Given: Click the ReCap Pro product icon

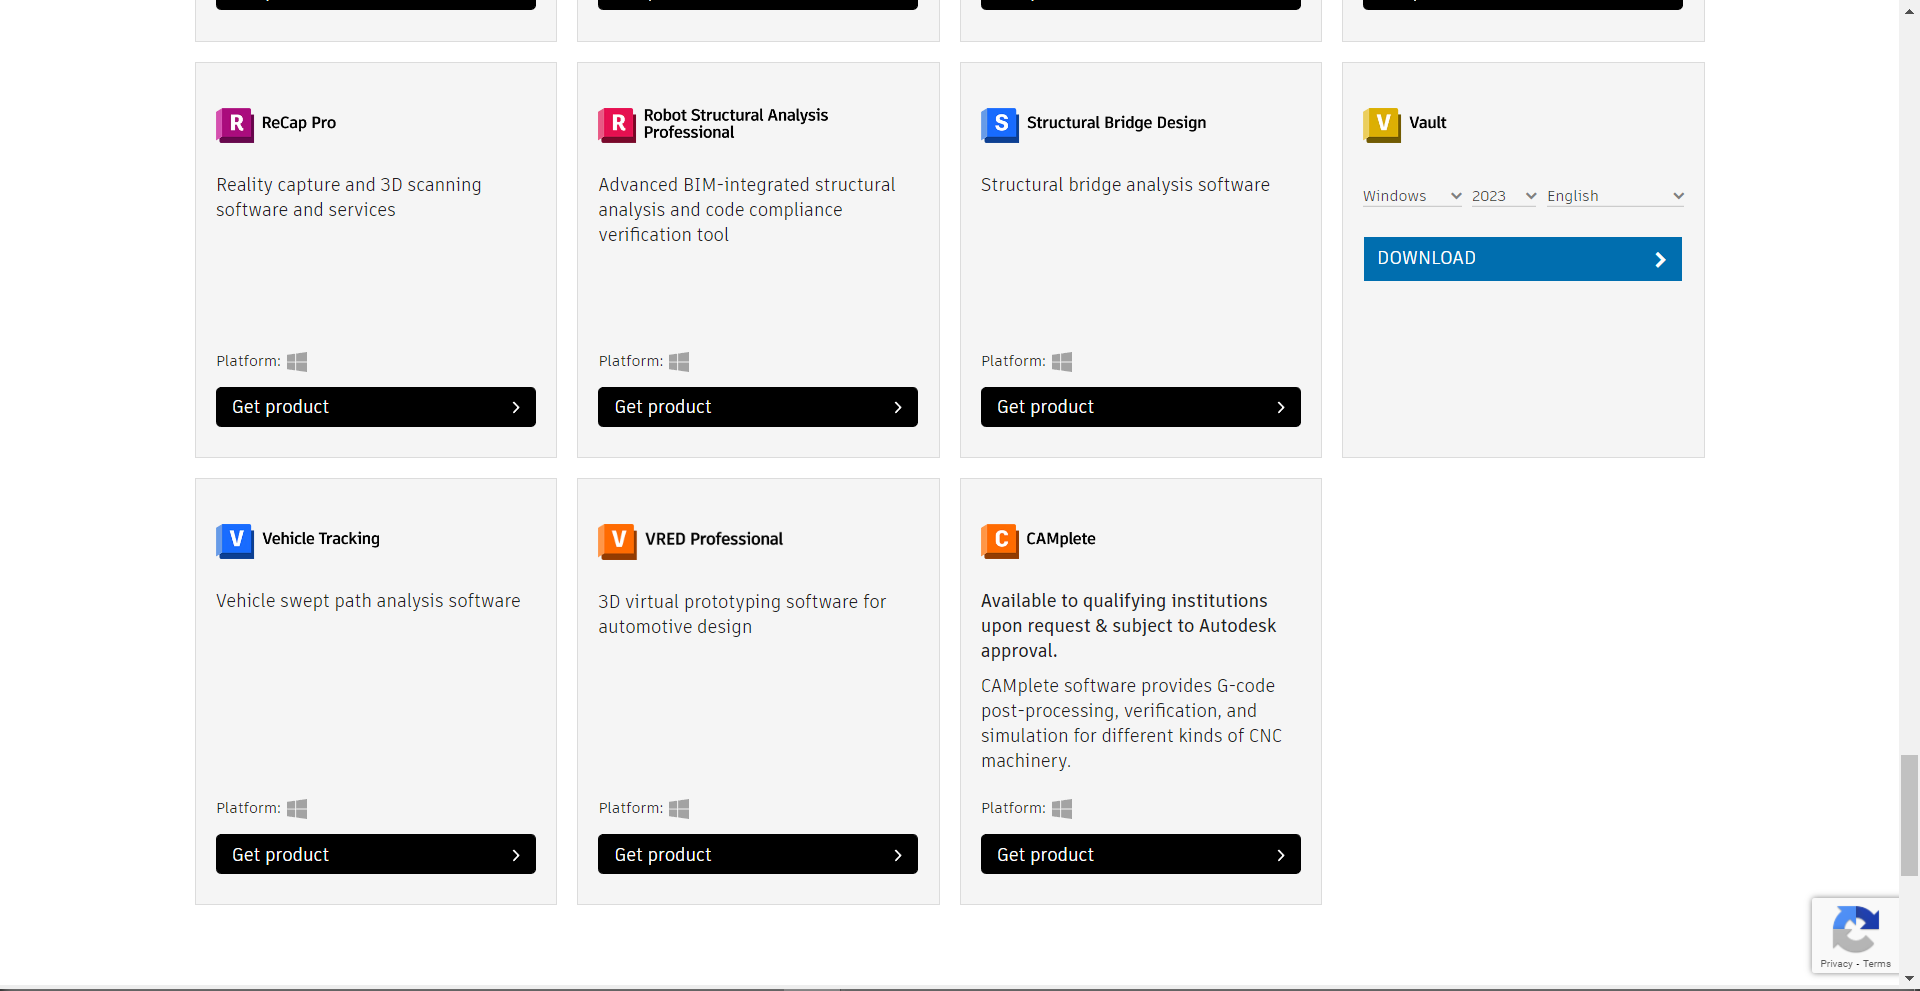Looking at the screenshot, I should 235,124.
